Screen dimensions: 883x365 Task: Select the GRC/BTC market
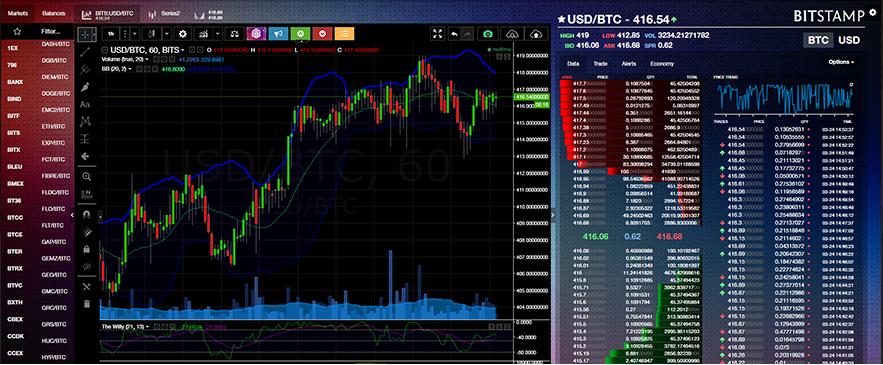55,308
